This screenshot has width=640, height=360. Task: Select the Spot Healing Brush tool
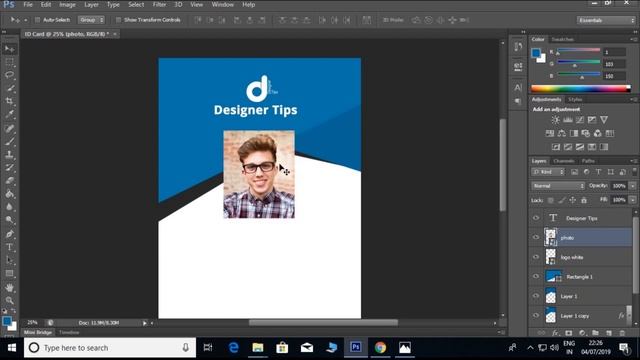tap(9, 129)
